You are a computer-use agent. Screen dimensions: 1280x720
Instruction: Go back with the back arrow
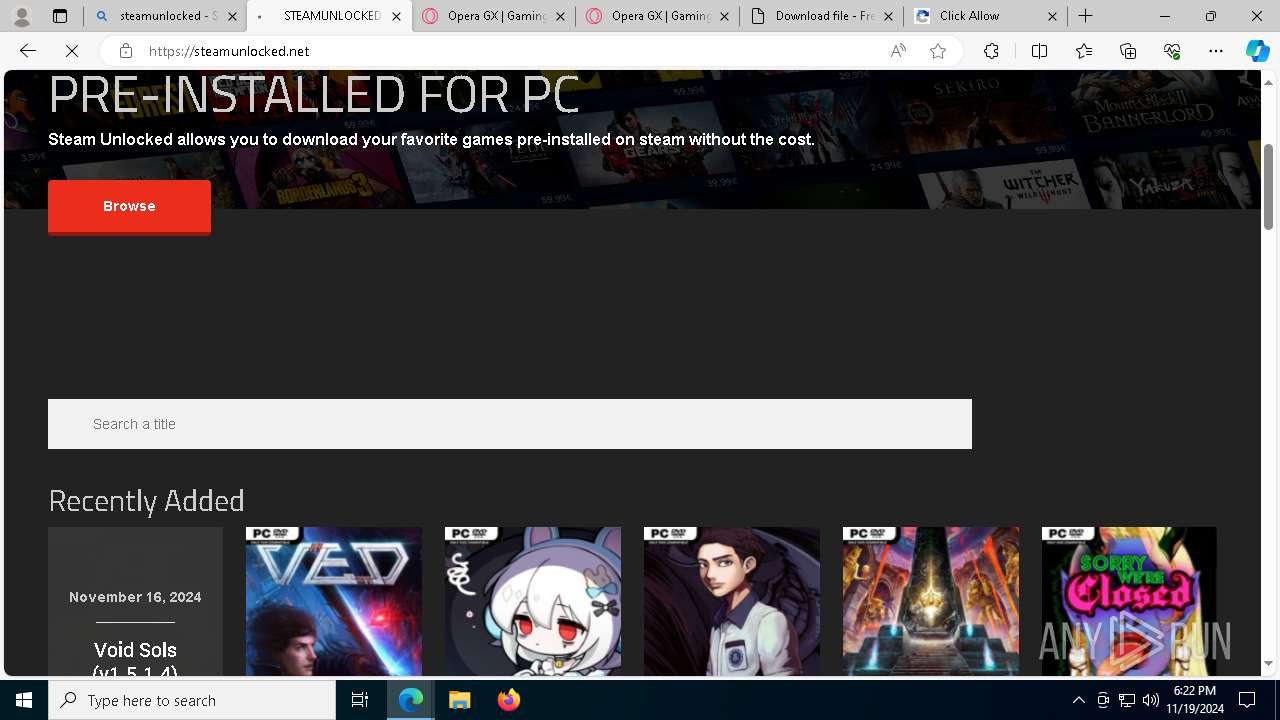pyautogui.click(x=28, y=51)
